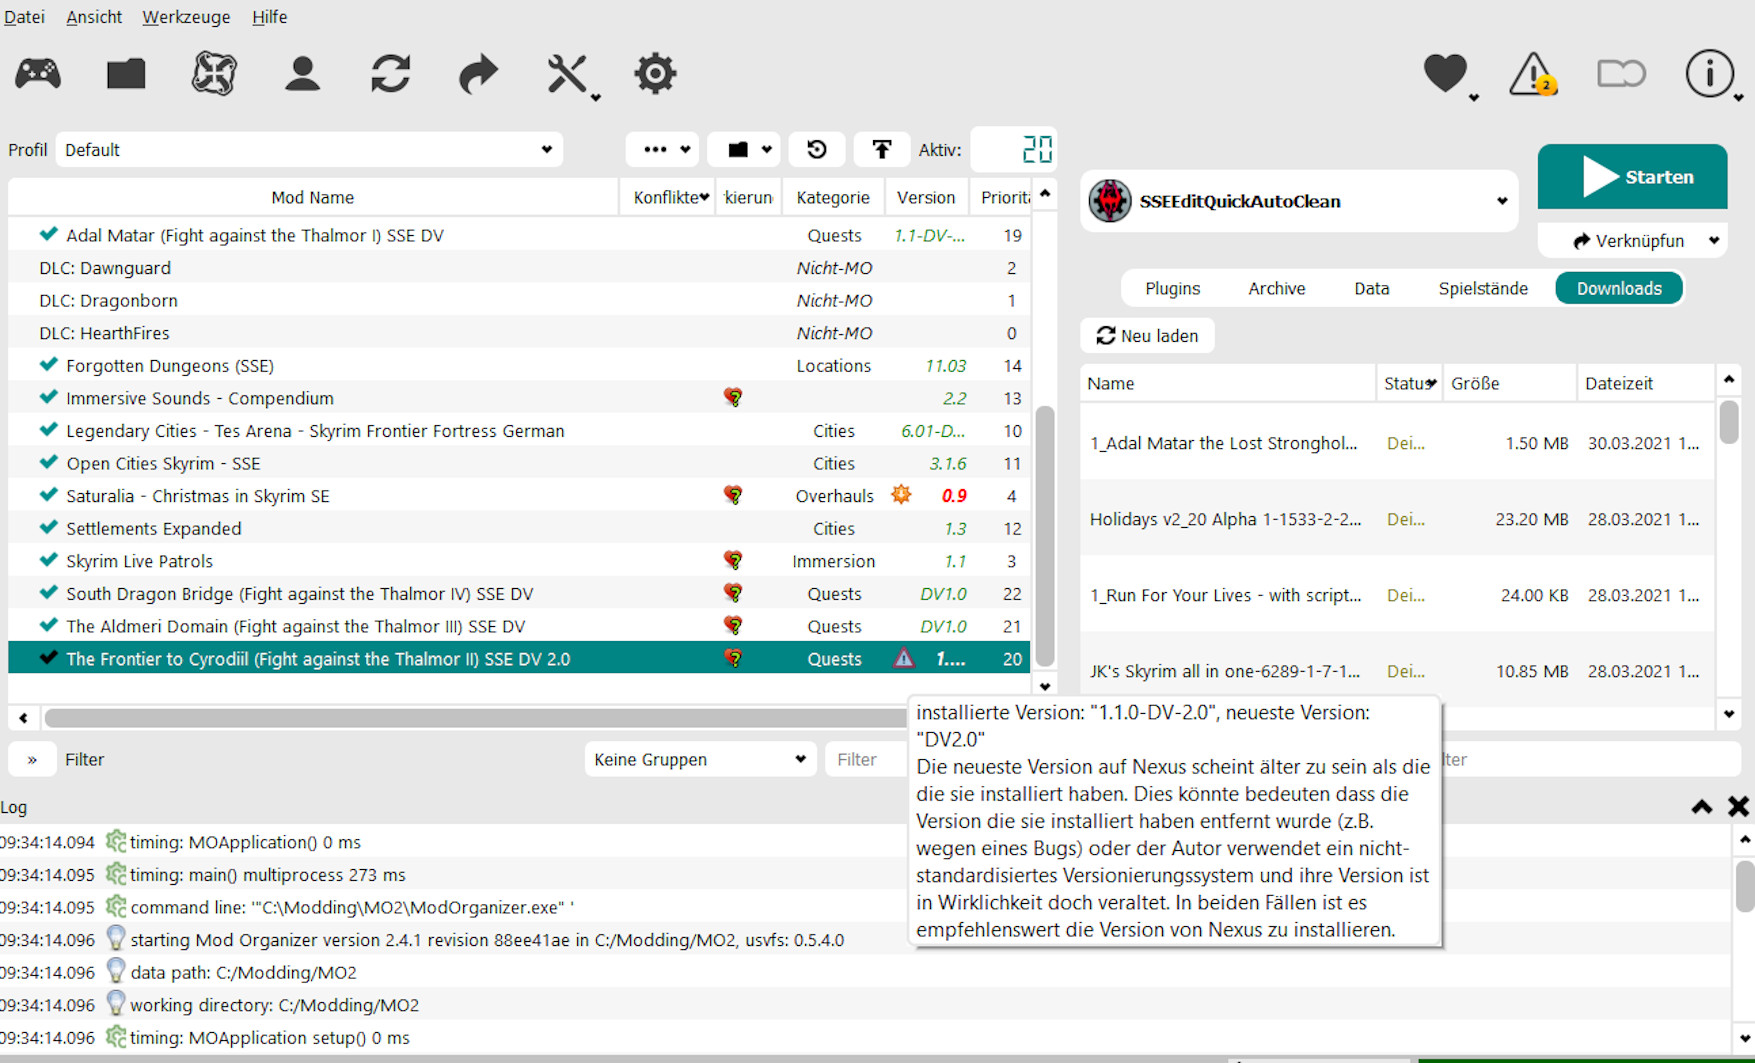Click the heart endorse icon

point(1445,74)
